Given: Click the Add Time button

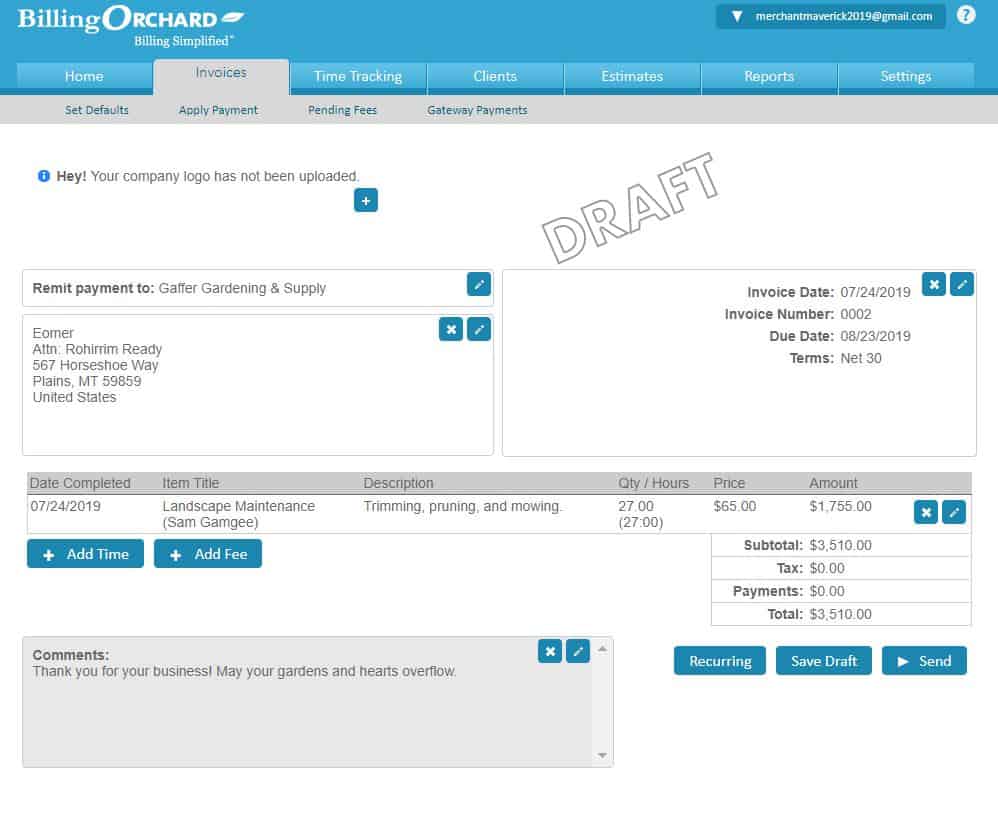Looking at the screenshot, I should pos(85,554).
